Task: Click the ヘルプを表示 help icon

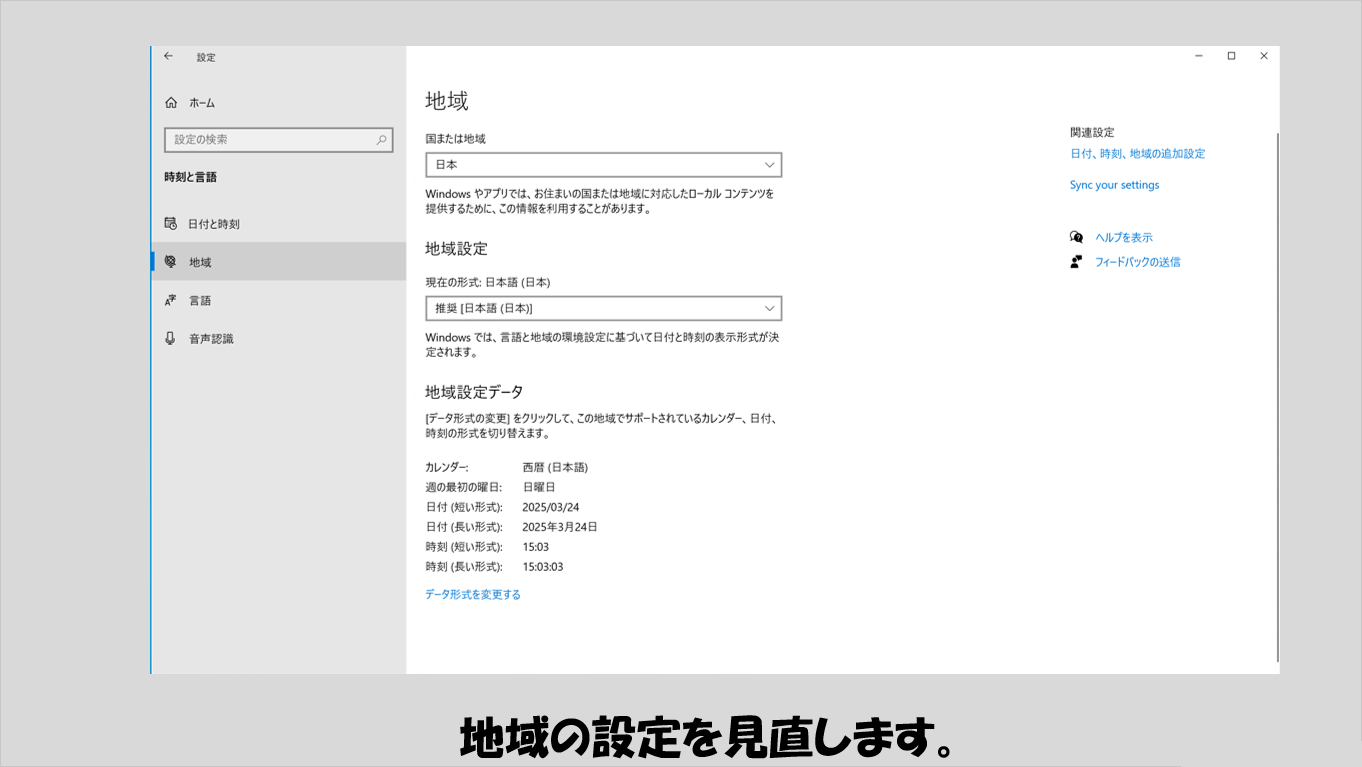Action: [x=1076, y=237]
